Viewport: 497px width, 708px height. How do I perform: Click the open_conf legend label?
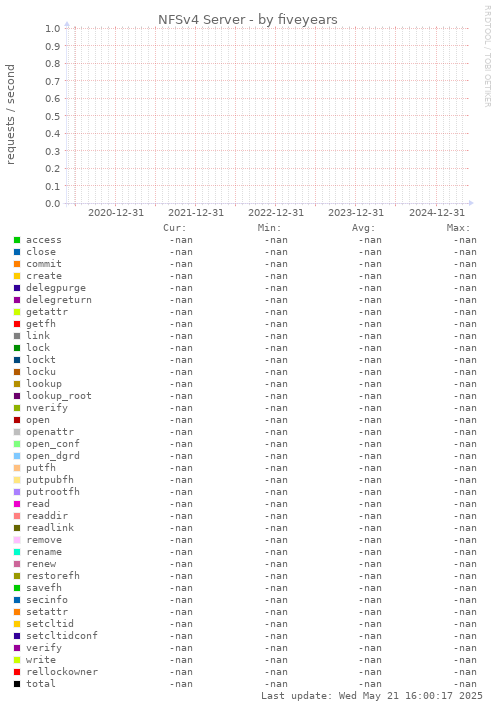53,444
